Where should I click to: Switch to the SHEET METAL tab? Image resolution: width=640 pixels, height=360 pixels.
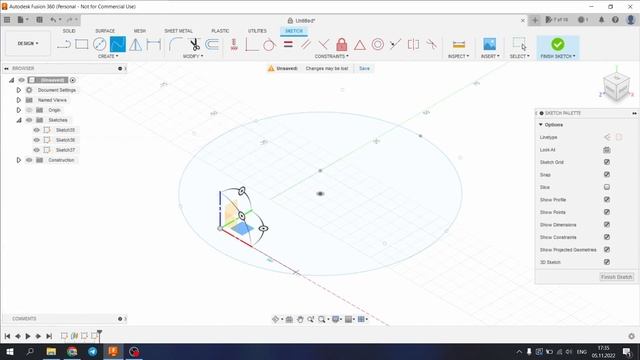coord(178,31)
